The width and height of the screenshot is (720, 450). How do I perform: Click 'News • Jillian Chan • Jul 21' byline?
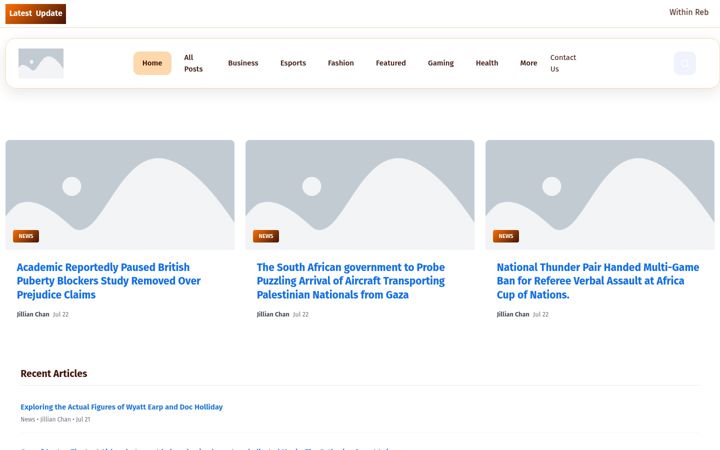[x=56, y=419]
